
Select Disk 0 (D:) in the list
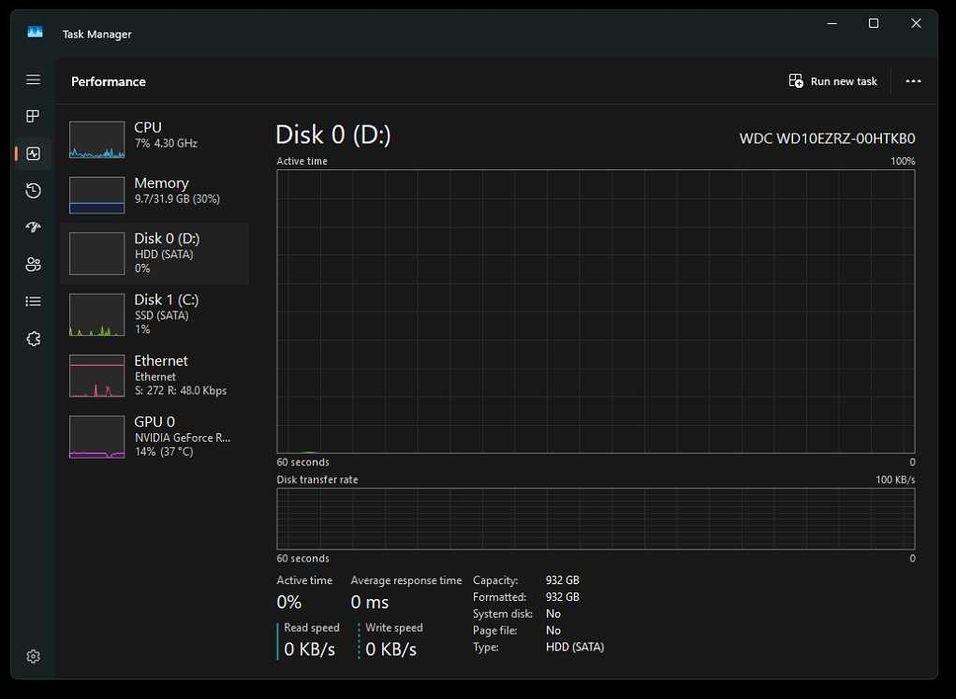coord(155,253)
